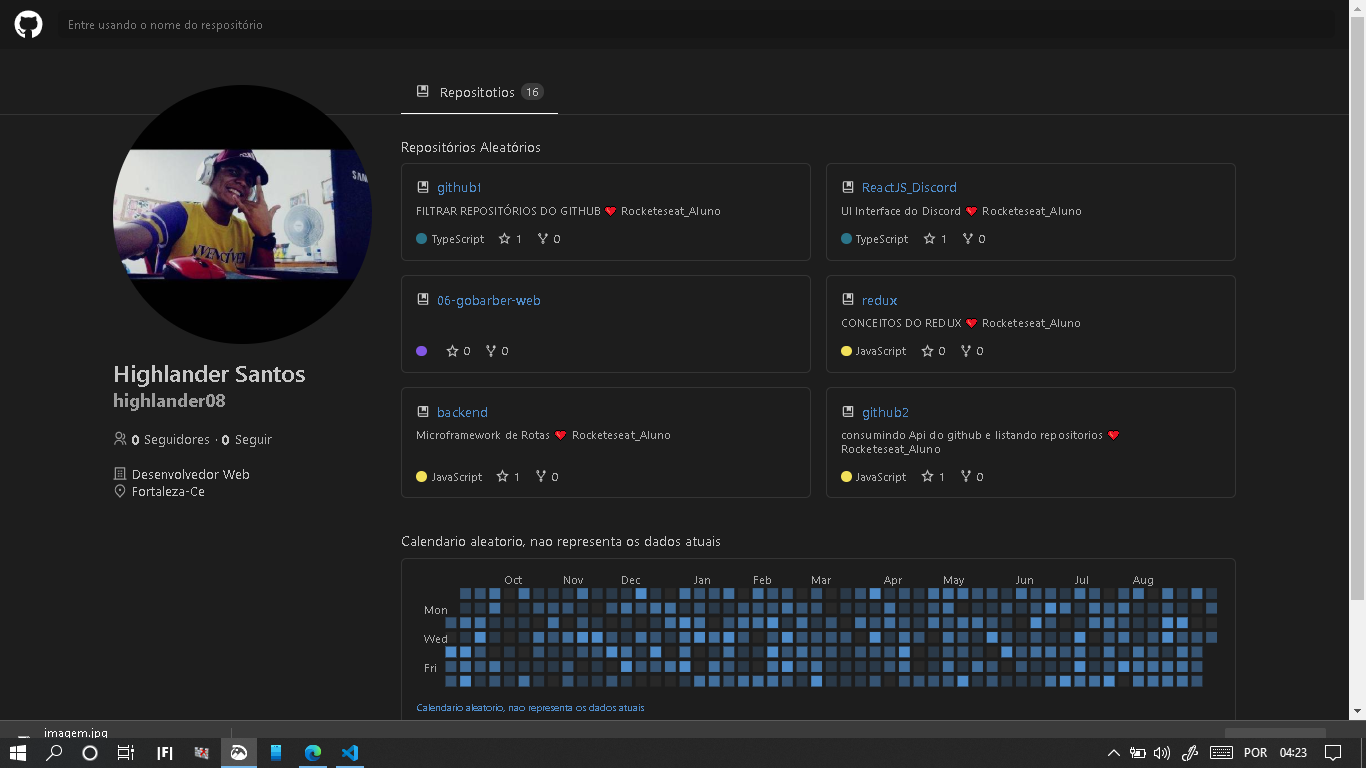Open the 06-gobarber-web repository link
The height and width of the screenshot is (768, 1366).
[489, 299]
